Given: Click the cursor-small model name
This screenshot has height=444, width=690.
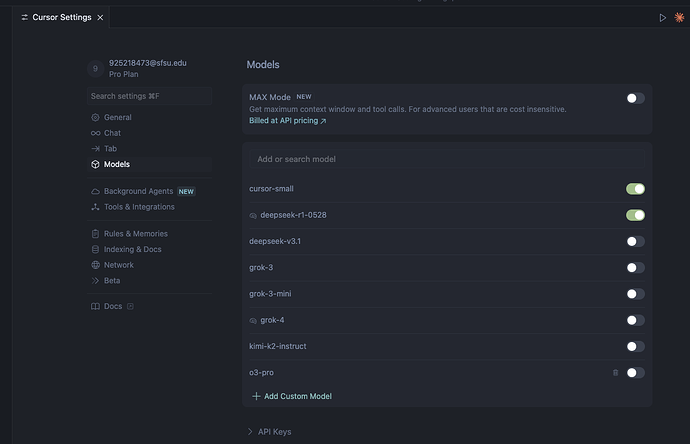Looking at the screenshot, I should [271, 189].
